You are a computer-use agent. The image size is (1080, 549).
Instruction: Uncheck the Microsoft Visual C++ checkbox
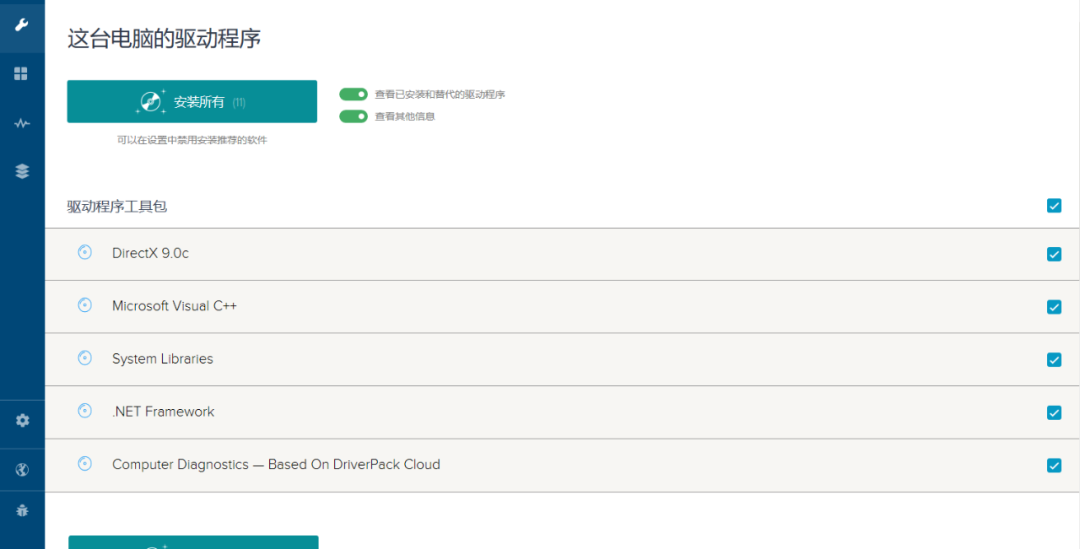coord(1054,307)
